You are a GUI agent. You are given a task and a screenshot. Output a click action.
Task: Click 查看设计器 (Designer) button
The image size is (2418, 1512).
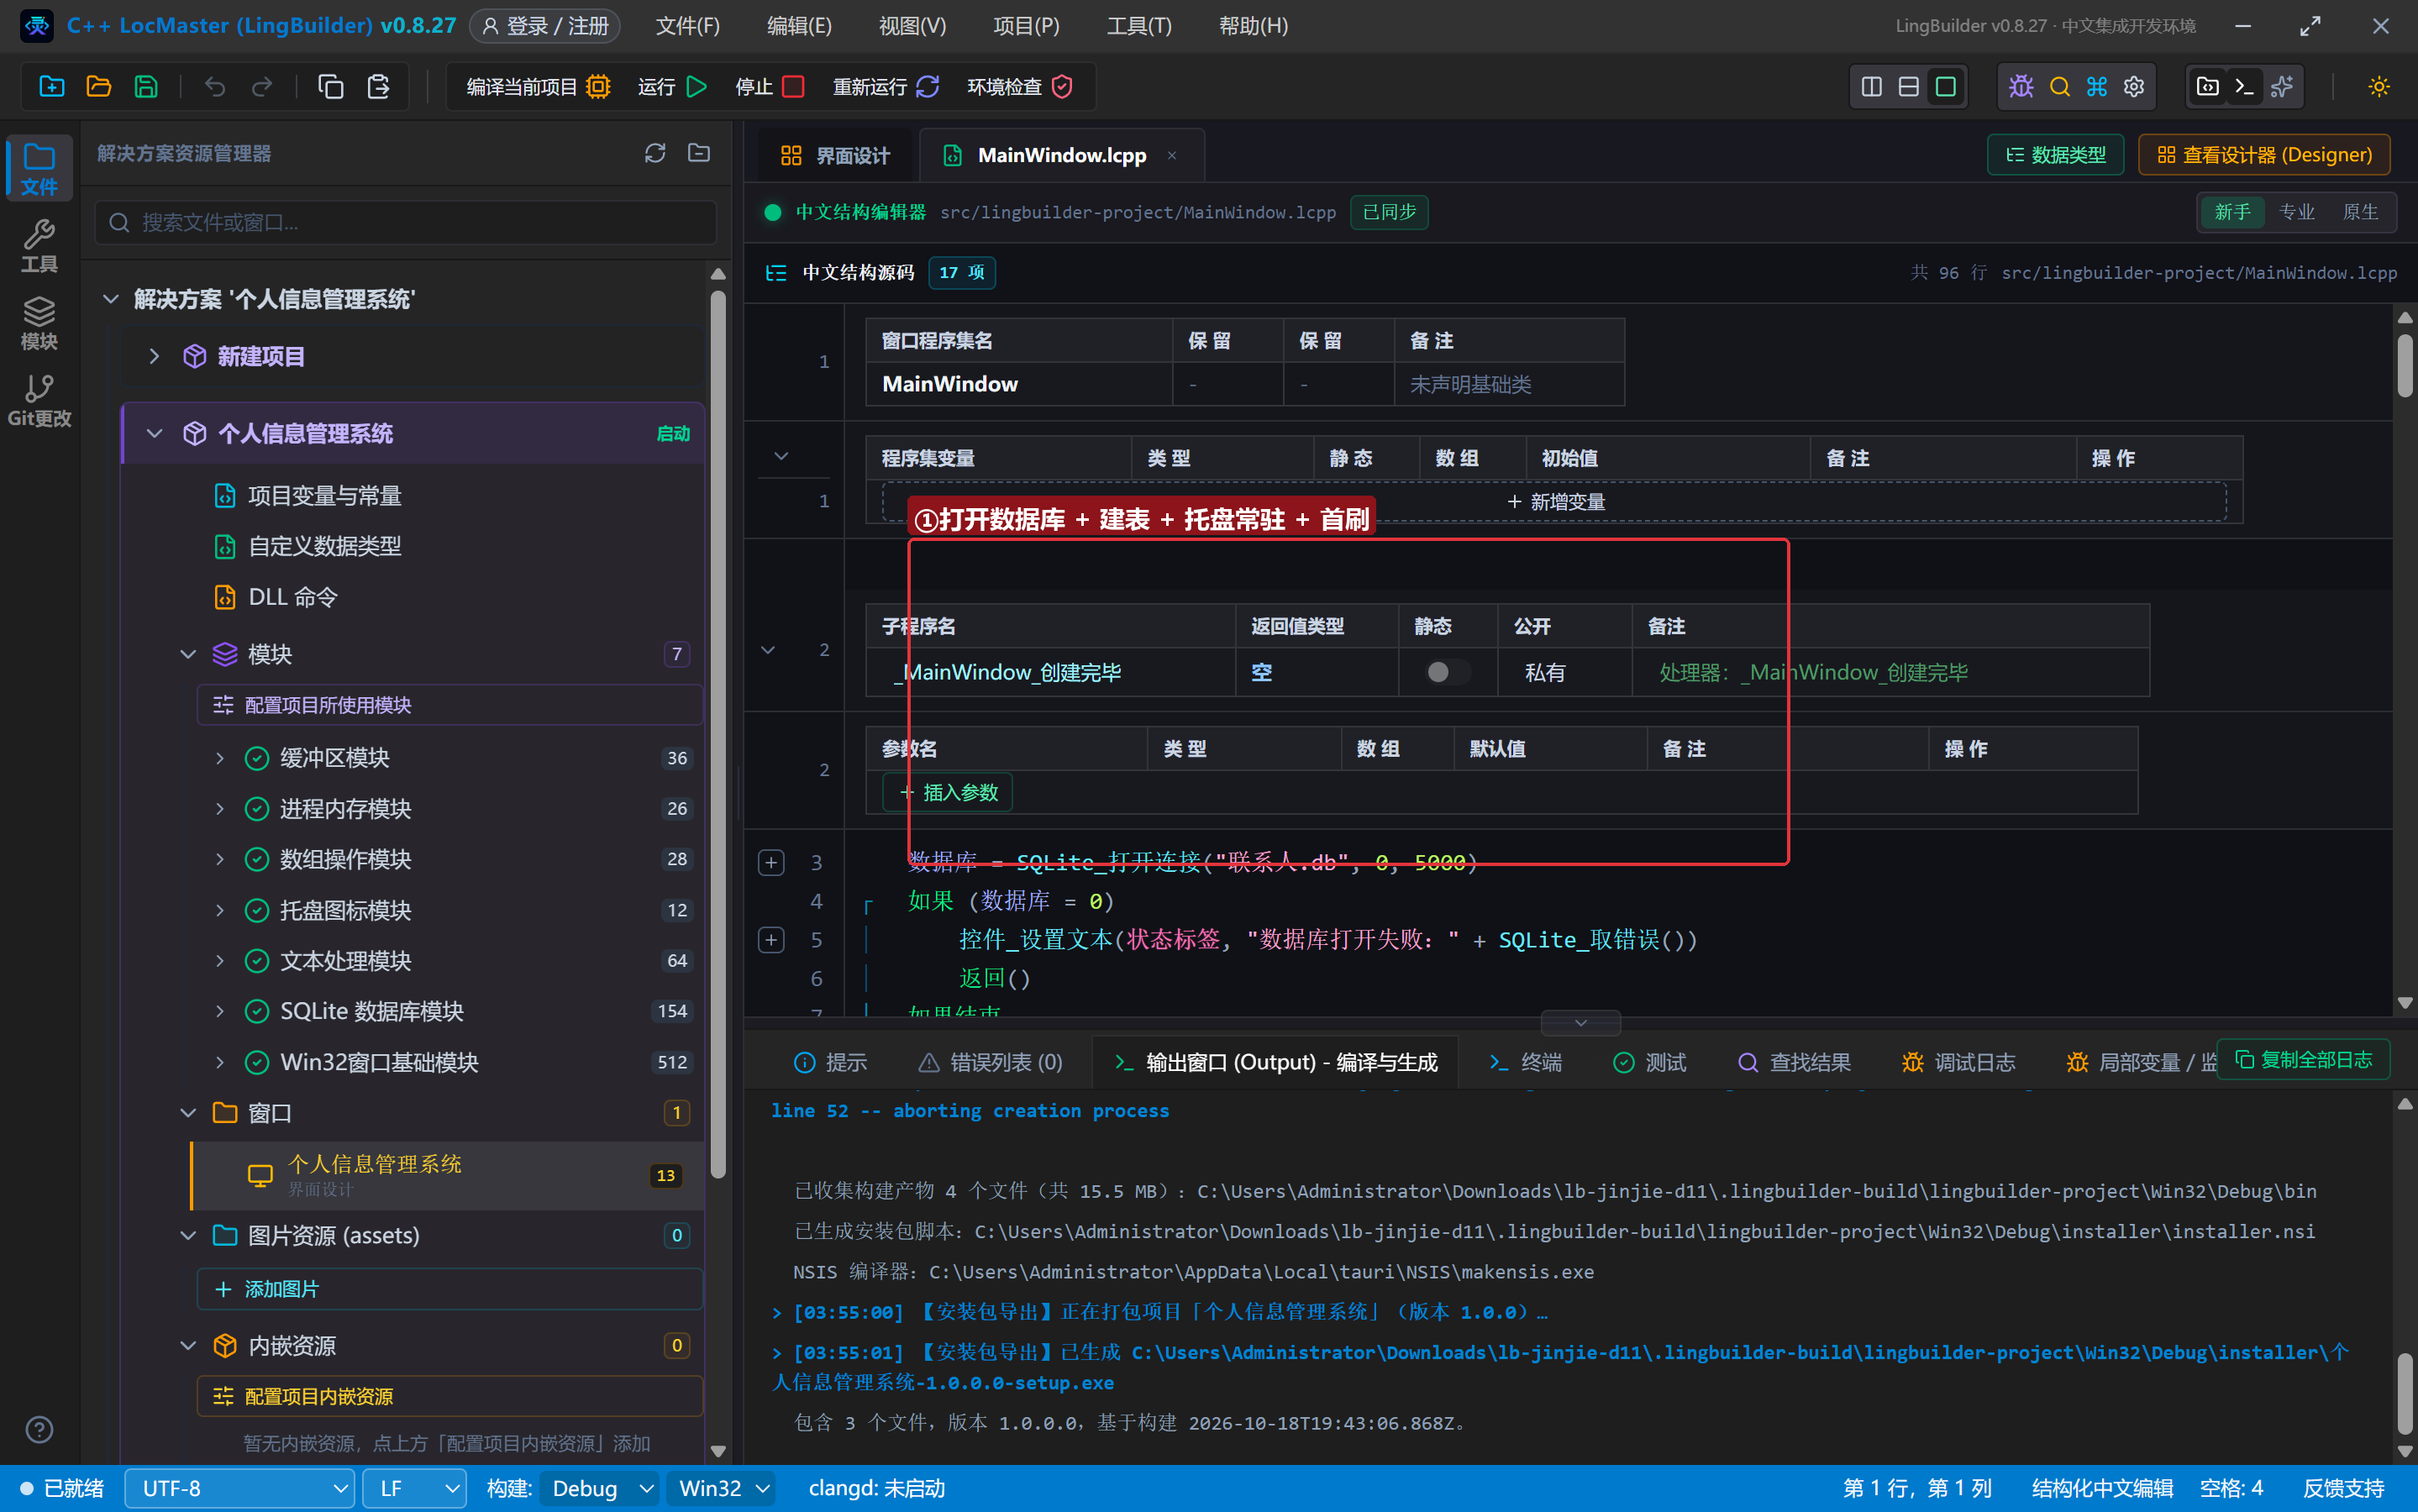click(2264, 155)
